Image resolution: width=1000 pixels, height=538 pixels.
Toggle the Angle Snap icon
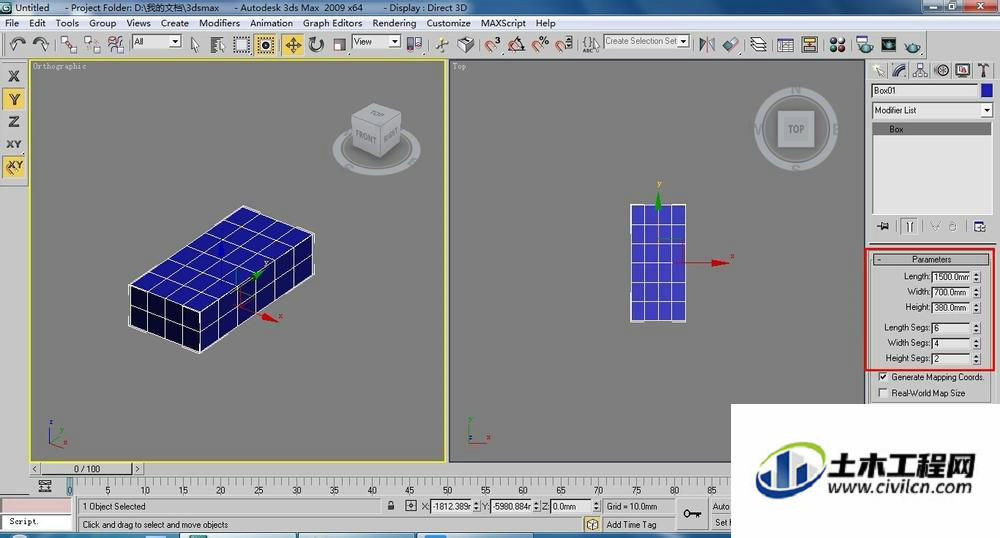point(516,44)
